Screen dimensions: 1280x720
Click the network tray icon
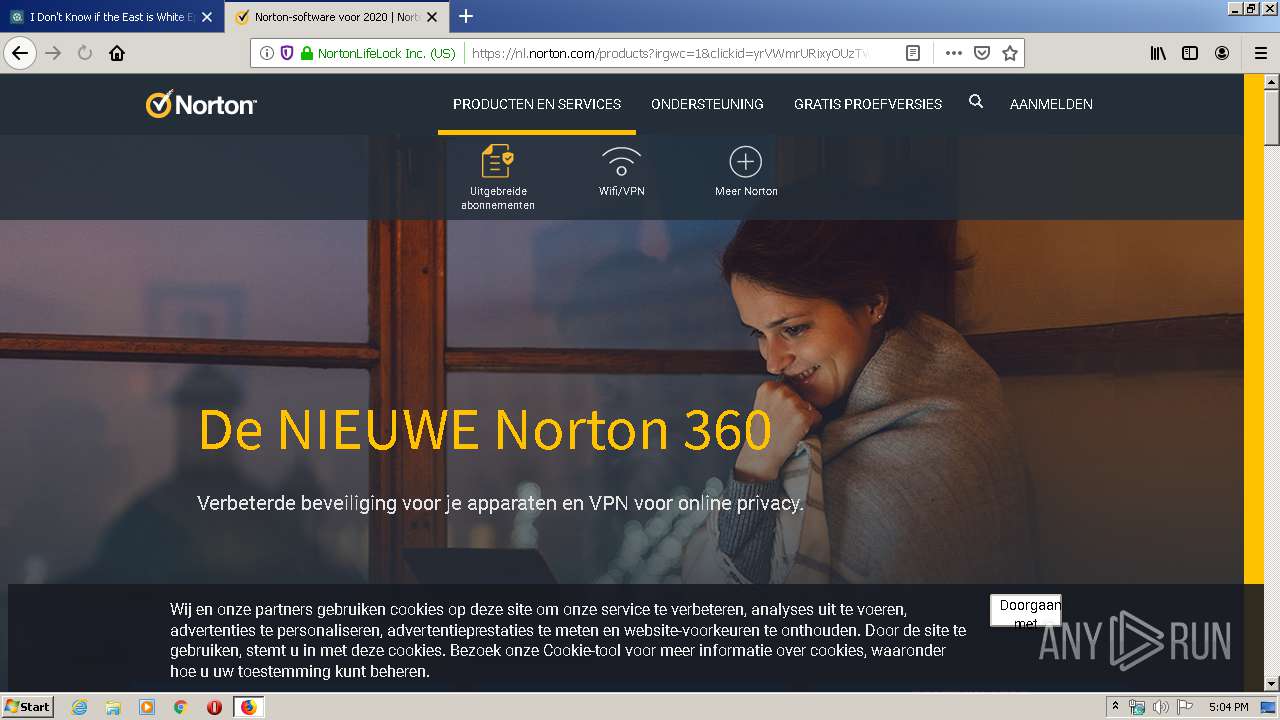(1137, 707)
